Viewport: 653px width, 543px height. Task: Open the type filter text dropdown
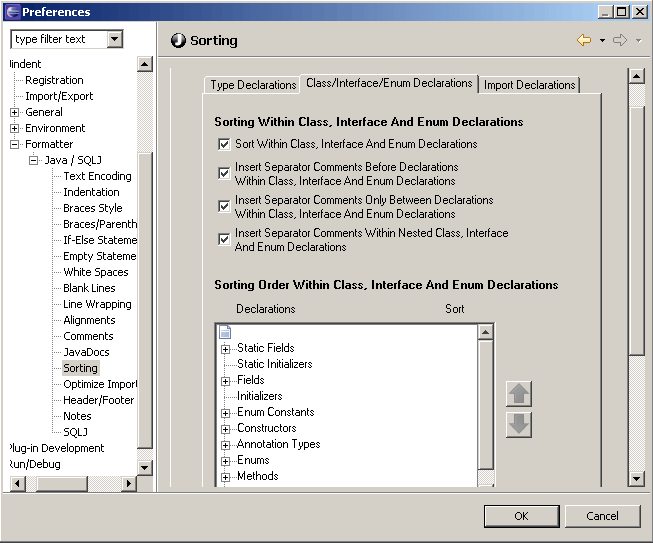point(114,39)
